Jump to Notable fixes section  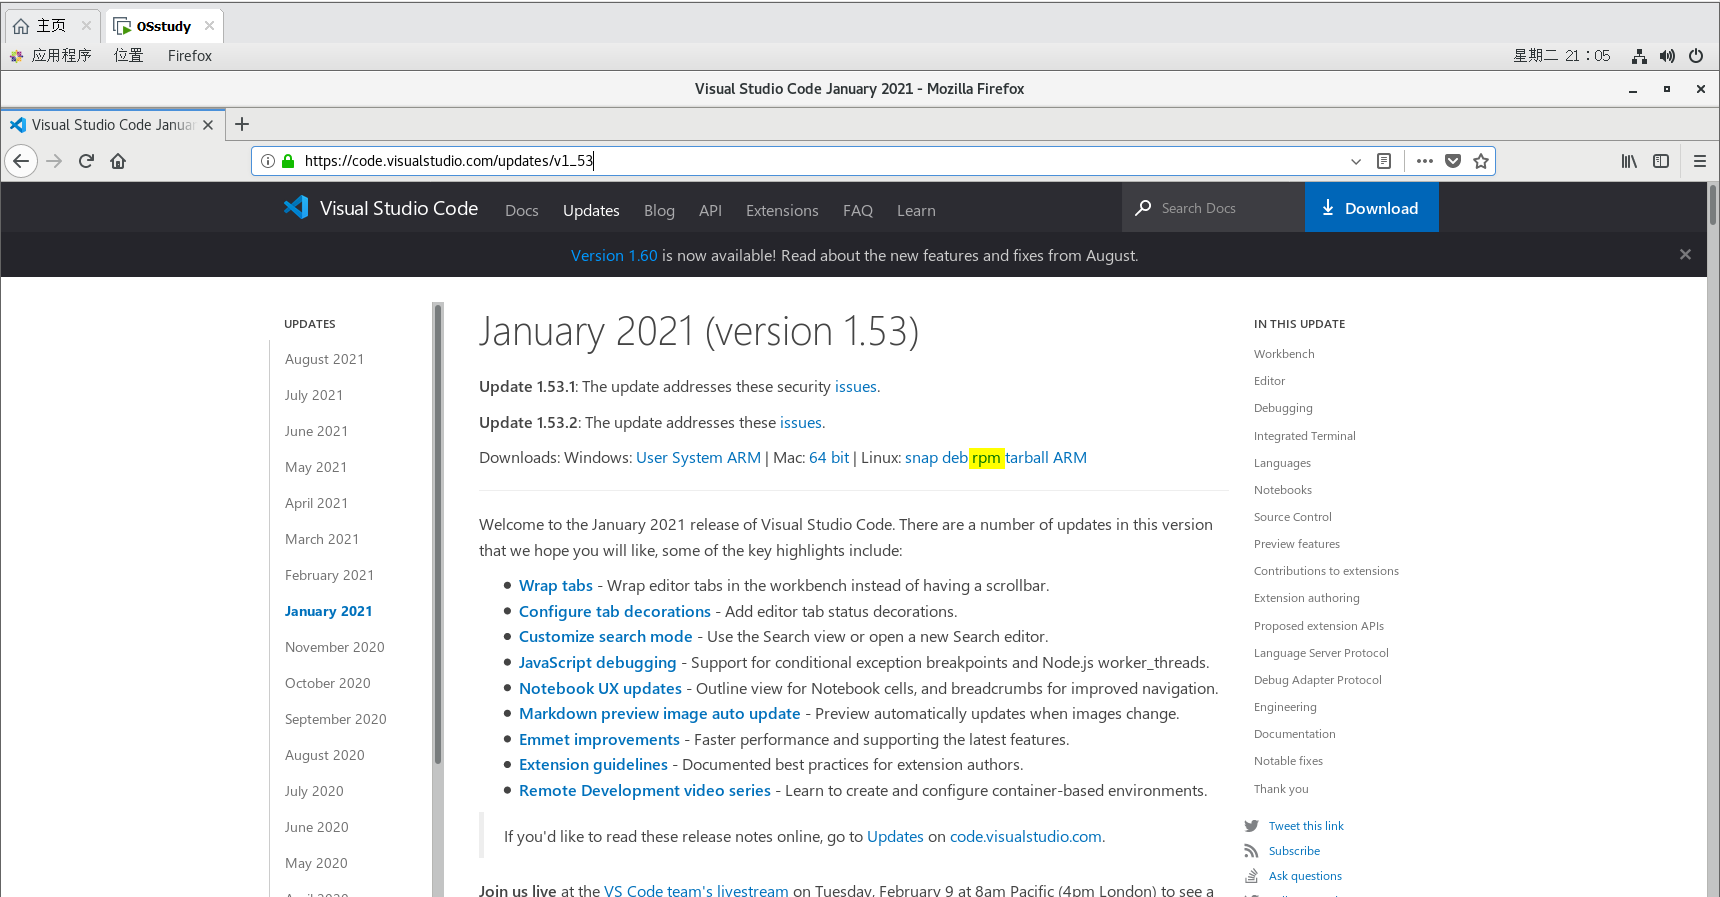click(x=1288, y=761)
